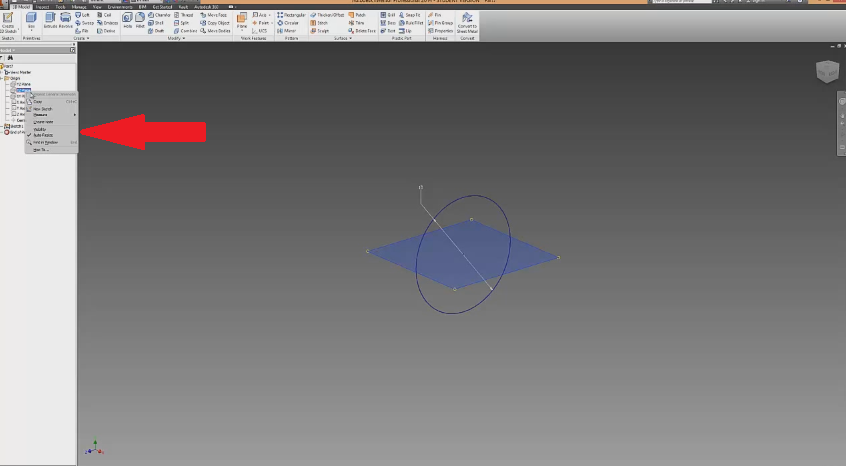846x466 pixels.
Task: Choose New Sketch in context menu
Action: pos(51,109)
